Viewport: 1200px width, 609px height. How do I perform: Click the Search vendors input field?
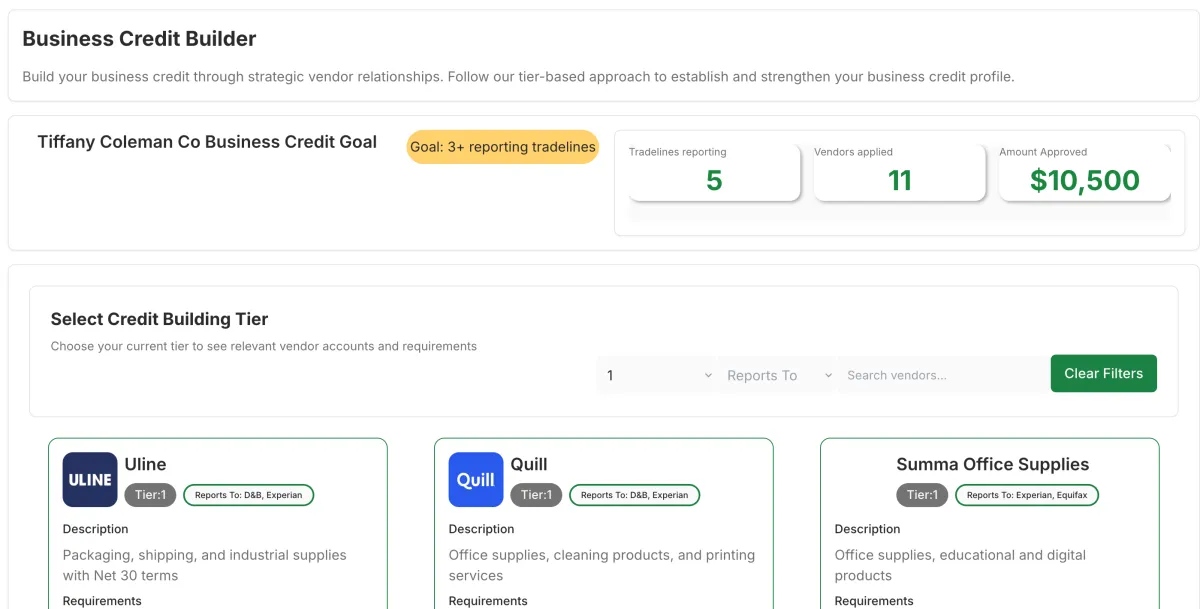[942, 375]
